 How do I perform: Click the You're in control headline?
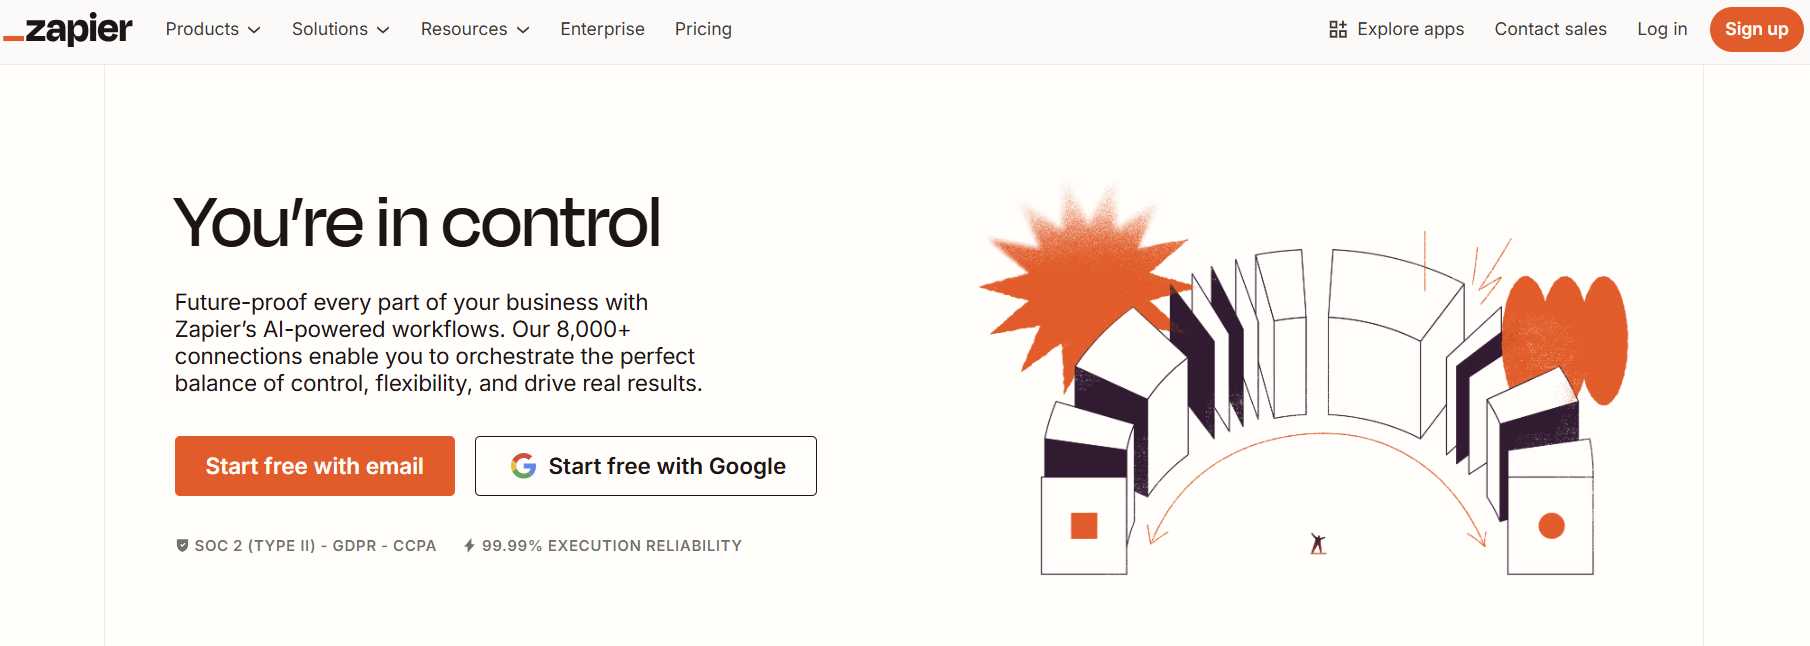click(x=417, y=222)
